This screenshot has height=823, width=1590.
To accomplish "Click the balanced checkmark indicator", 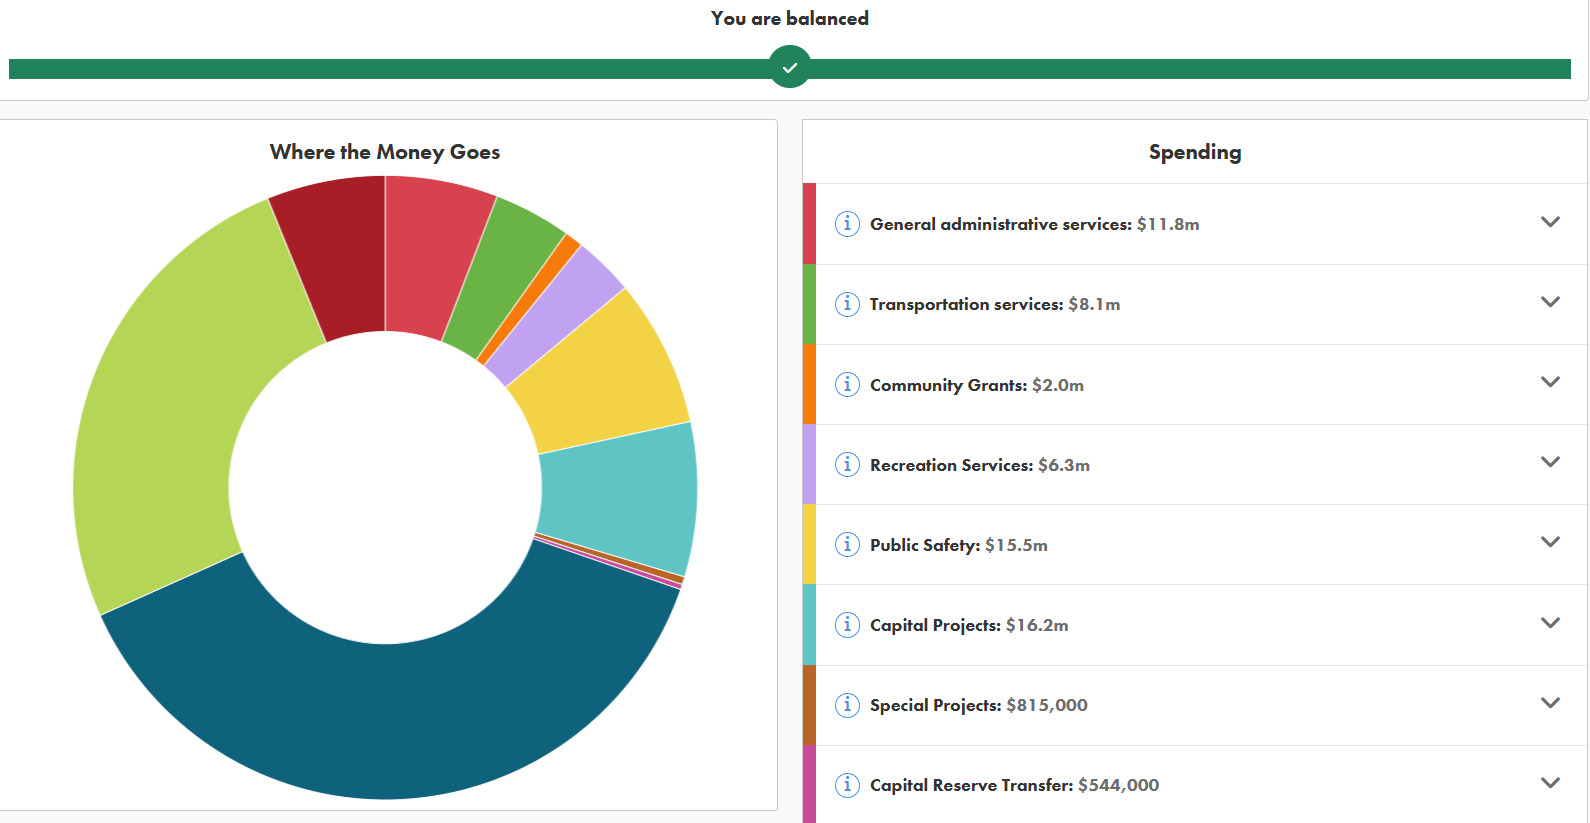I will pos(790,68).
